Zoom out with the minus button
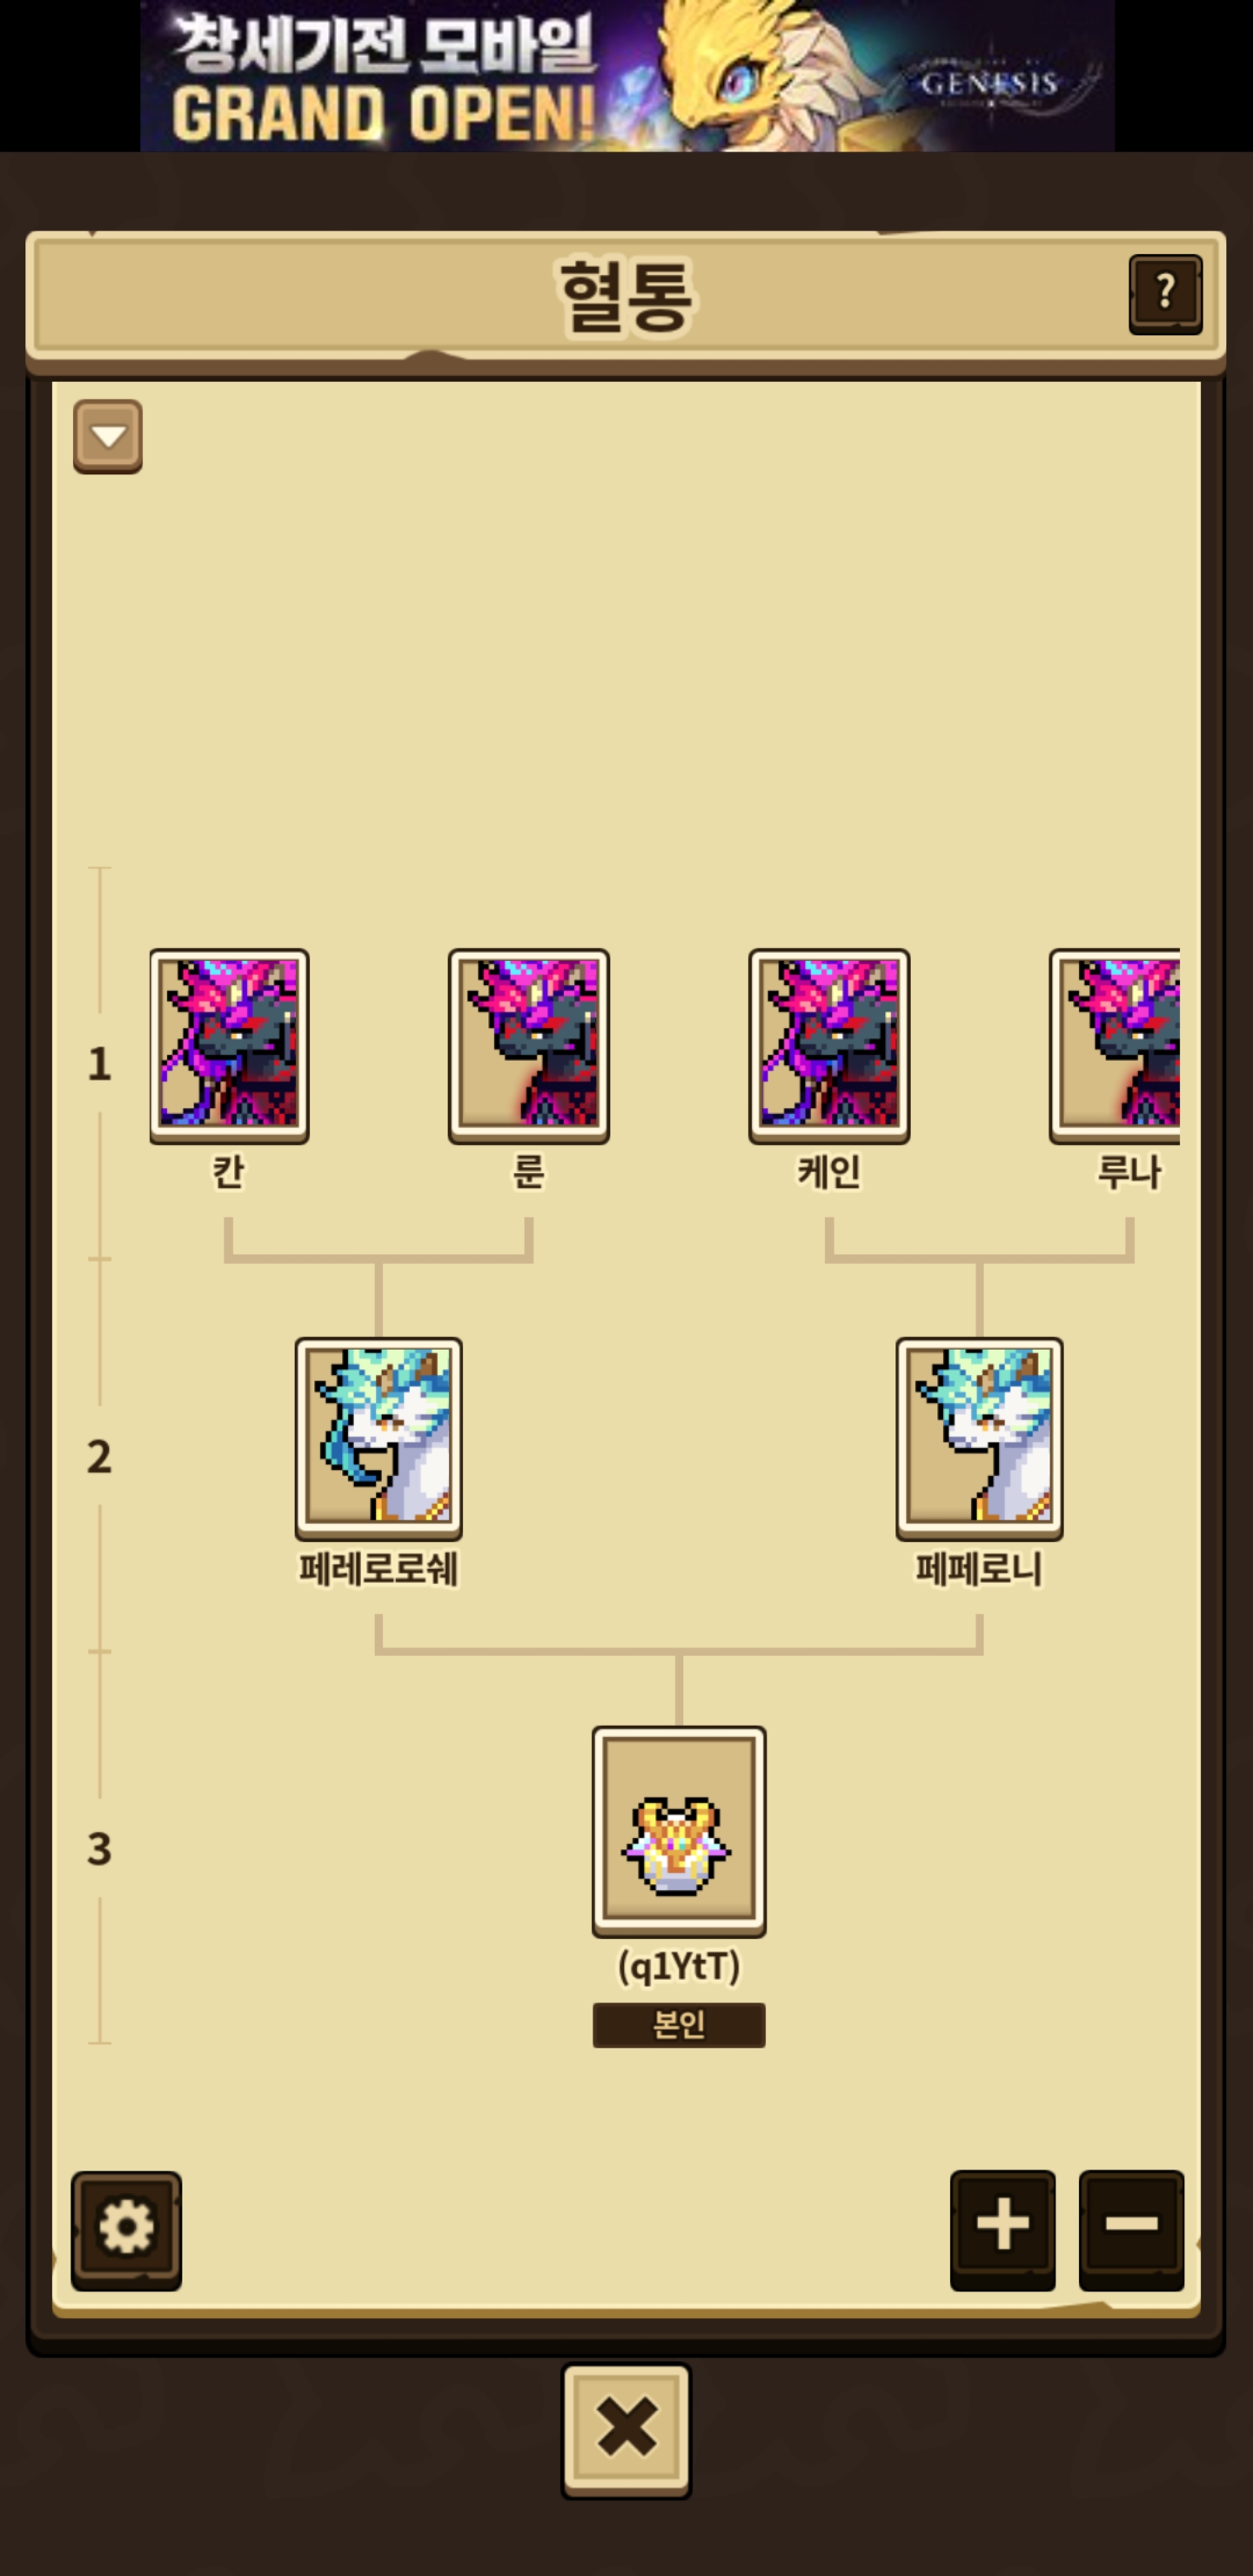 (x=1131, y=2229)
